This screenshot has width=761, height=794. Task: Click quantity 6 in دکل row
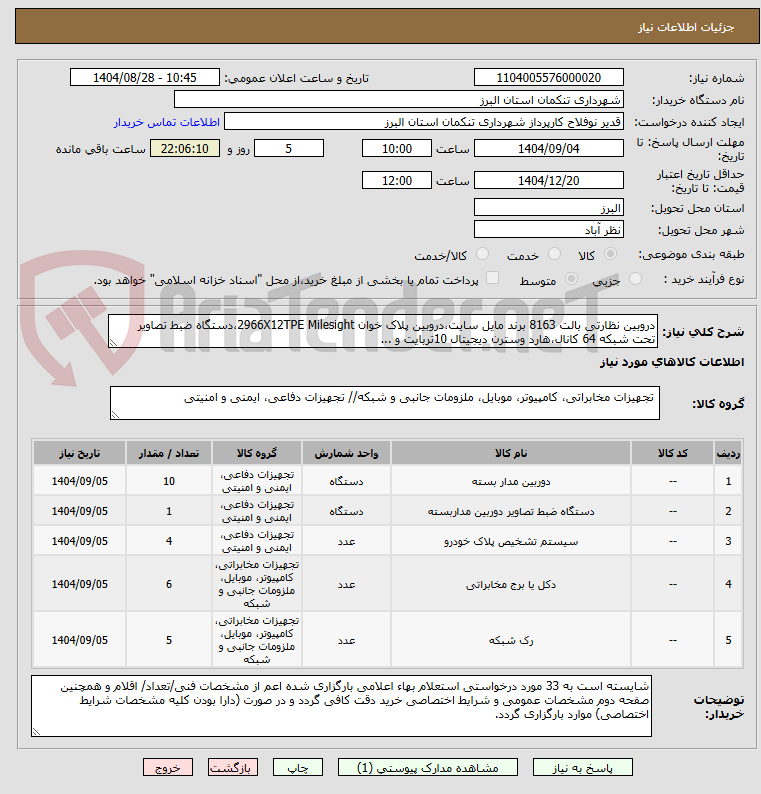coord(169,584)
